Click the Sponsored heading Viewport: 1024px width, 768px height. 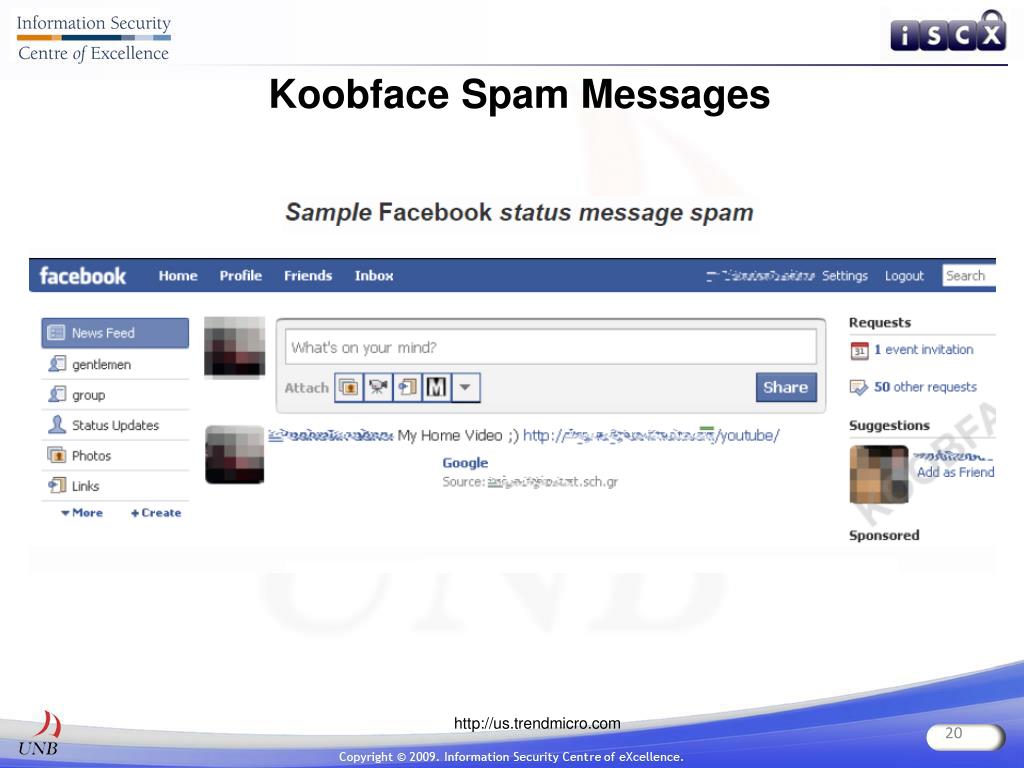click(884, 536)
